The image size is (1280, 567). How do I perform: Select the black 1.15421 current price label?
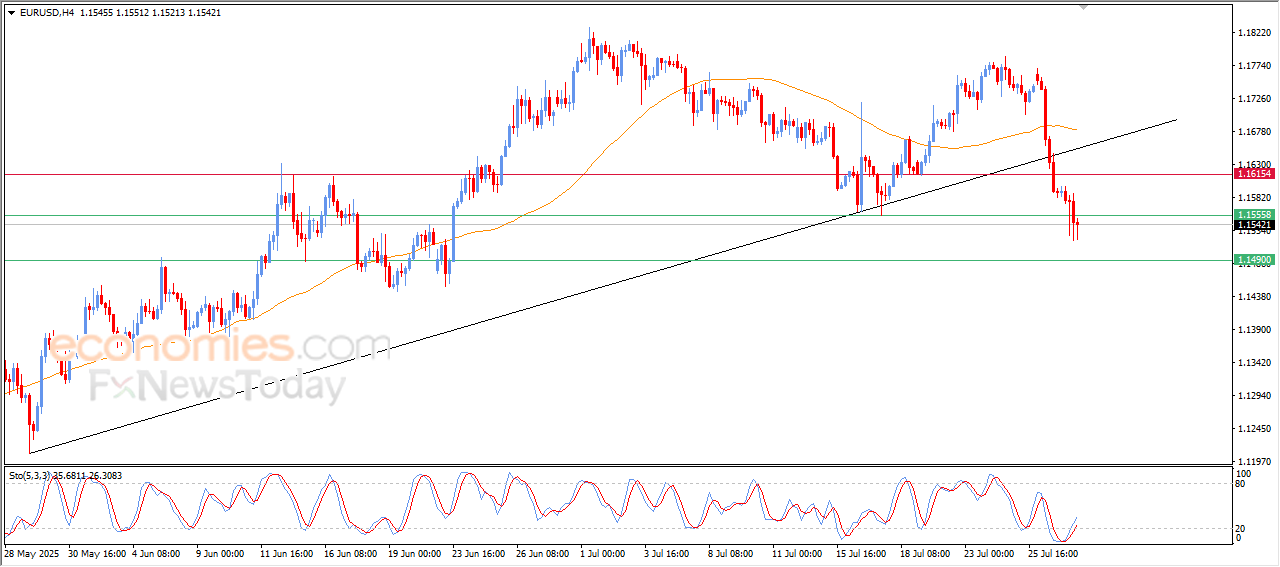pos(1254,226)
